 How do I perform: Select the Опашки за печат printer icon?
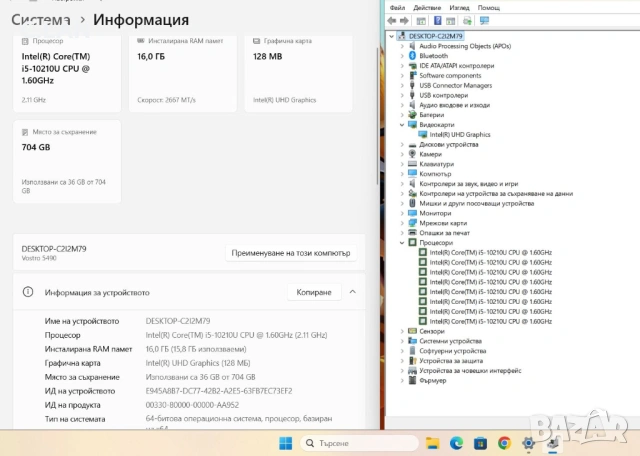(412, 233)
